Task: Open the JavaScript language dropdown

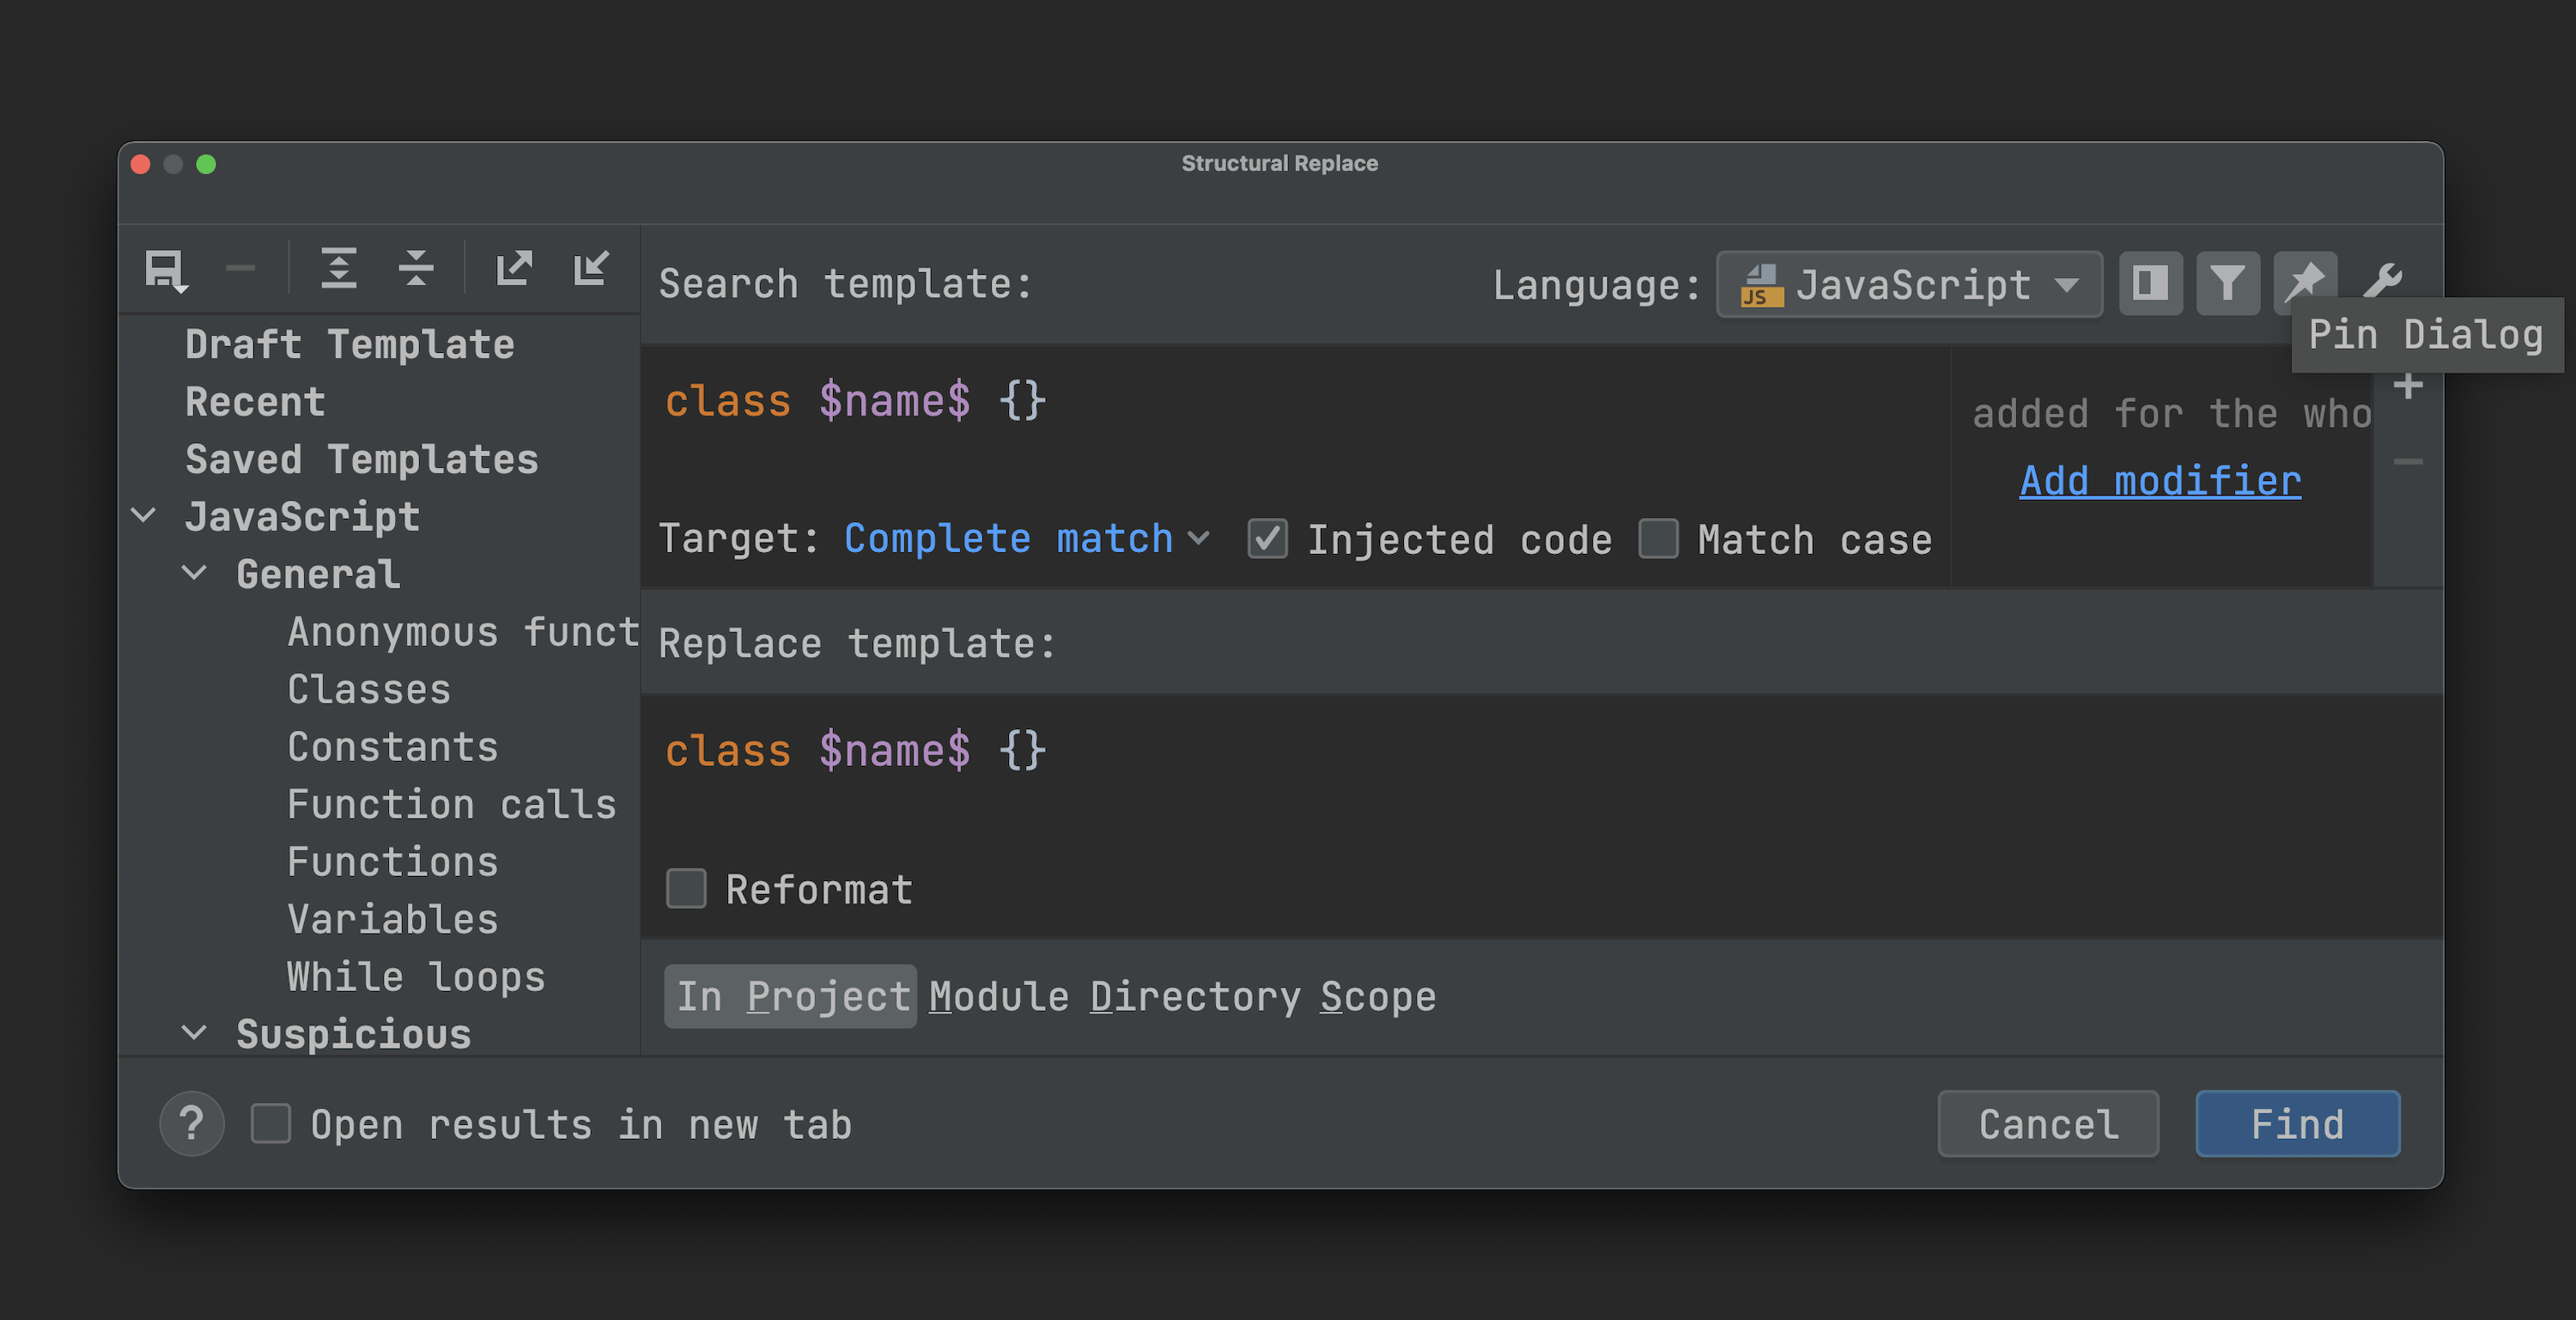Action: 1908,285
